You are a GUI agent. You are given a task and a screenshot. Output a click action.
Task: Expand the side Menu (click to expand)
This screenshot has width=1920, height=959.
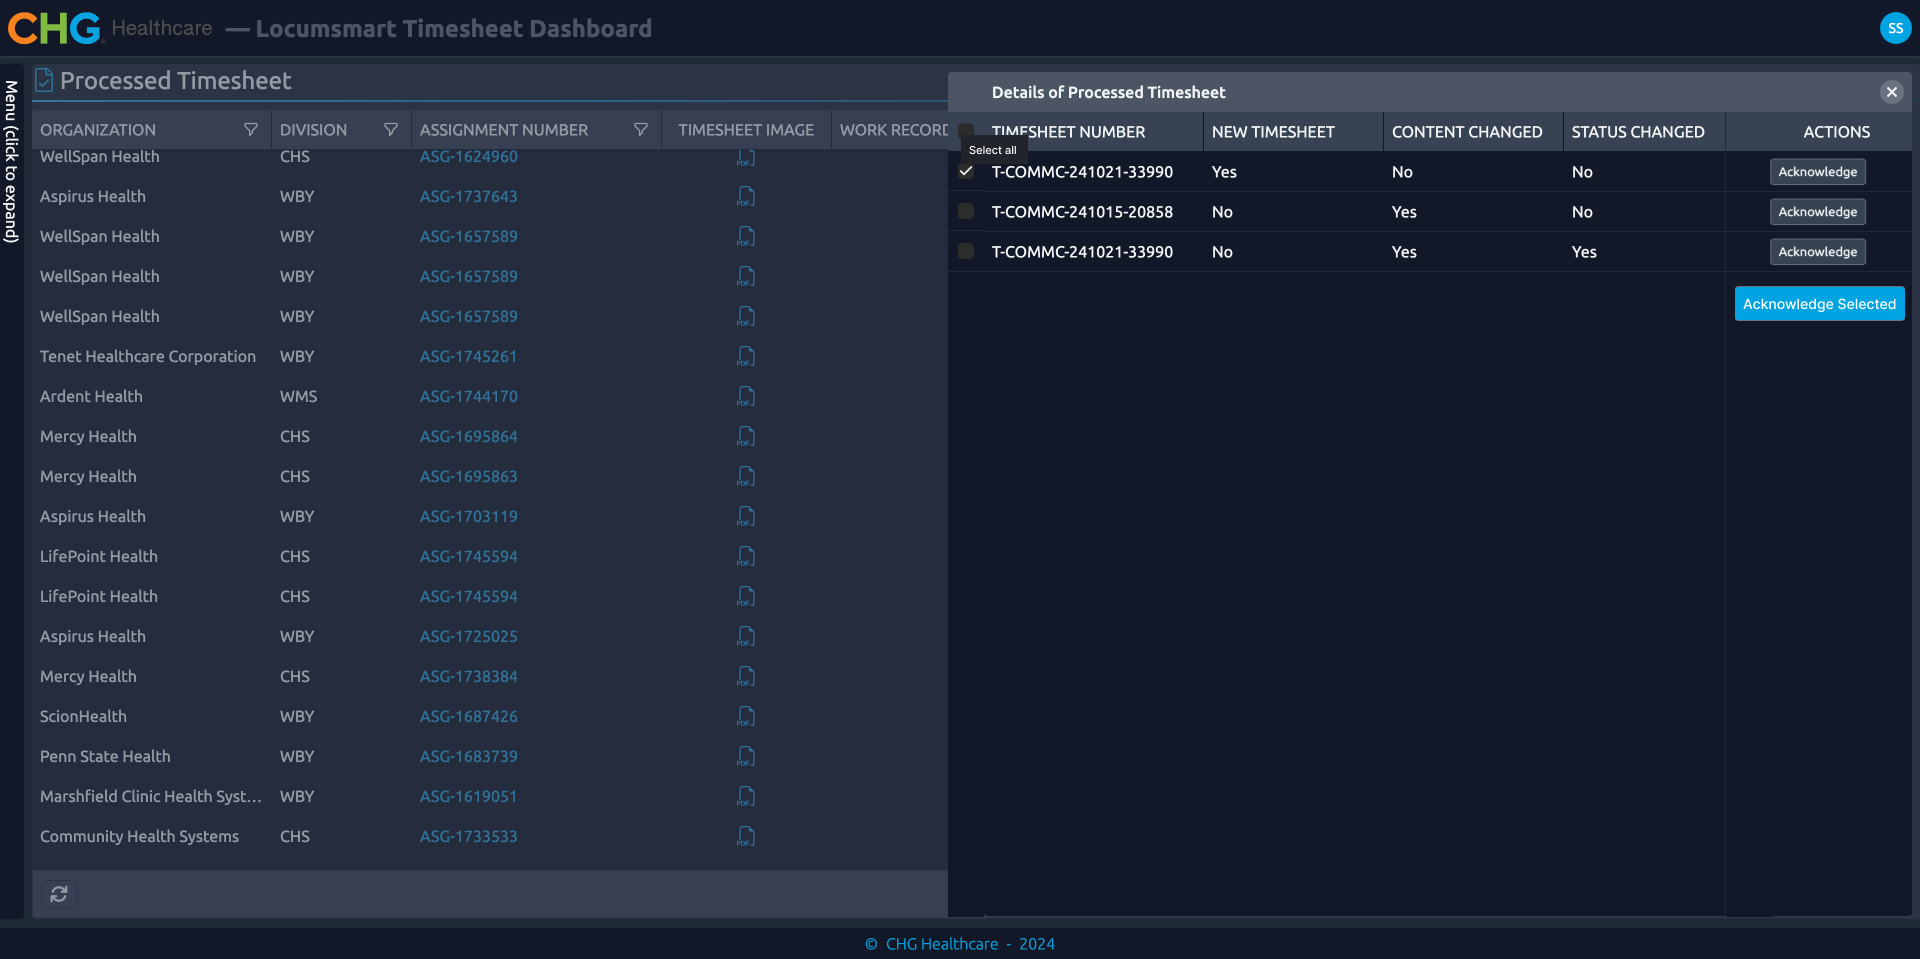click(11, 161)
